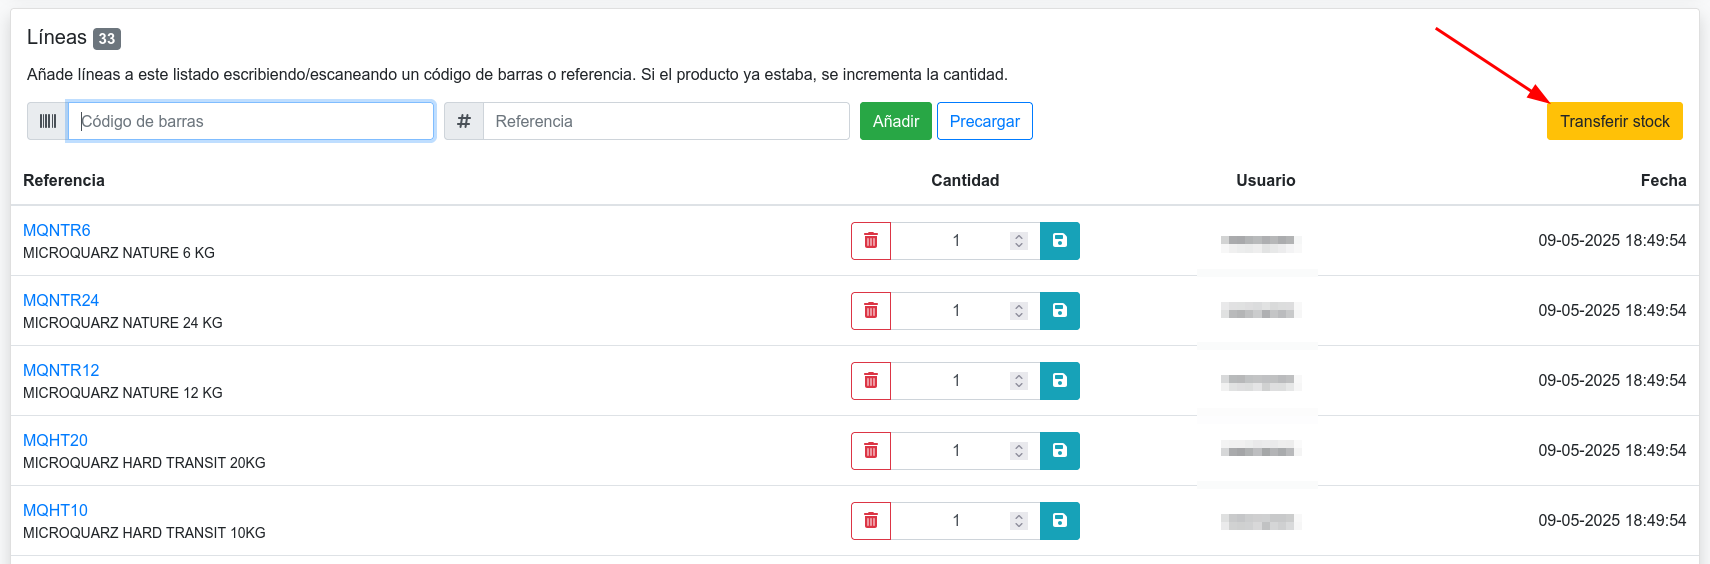
Task: Click the text MICROQUARZ NATURE 24 KG
Action: (x=123, y=323)
